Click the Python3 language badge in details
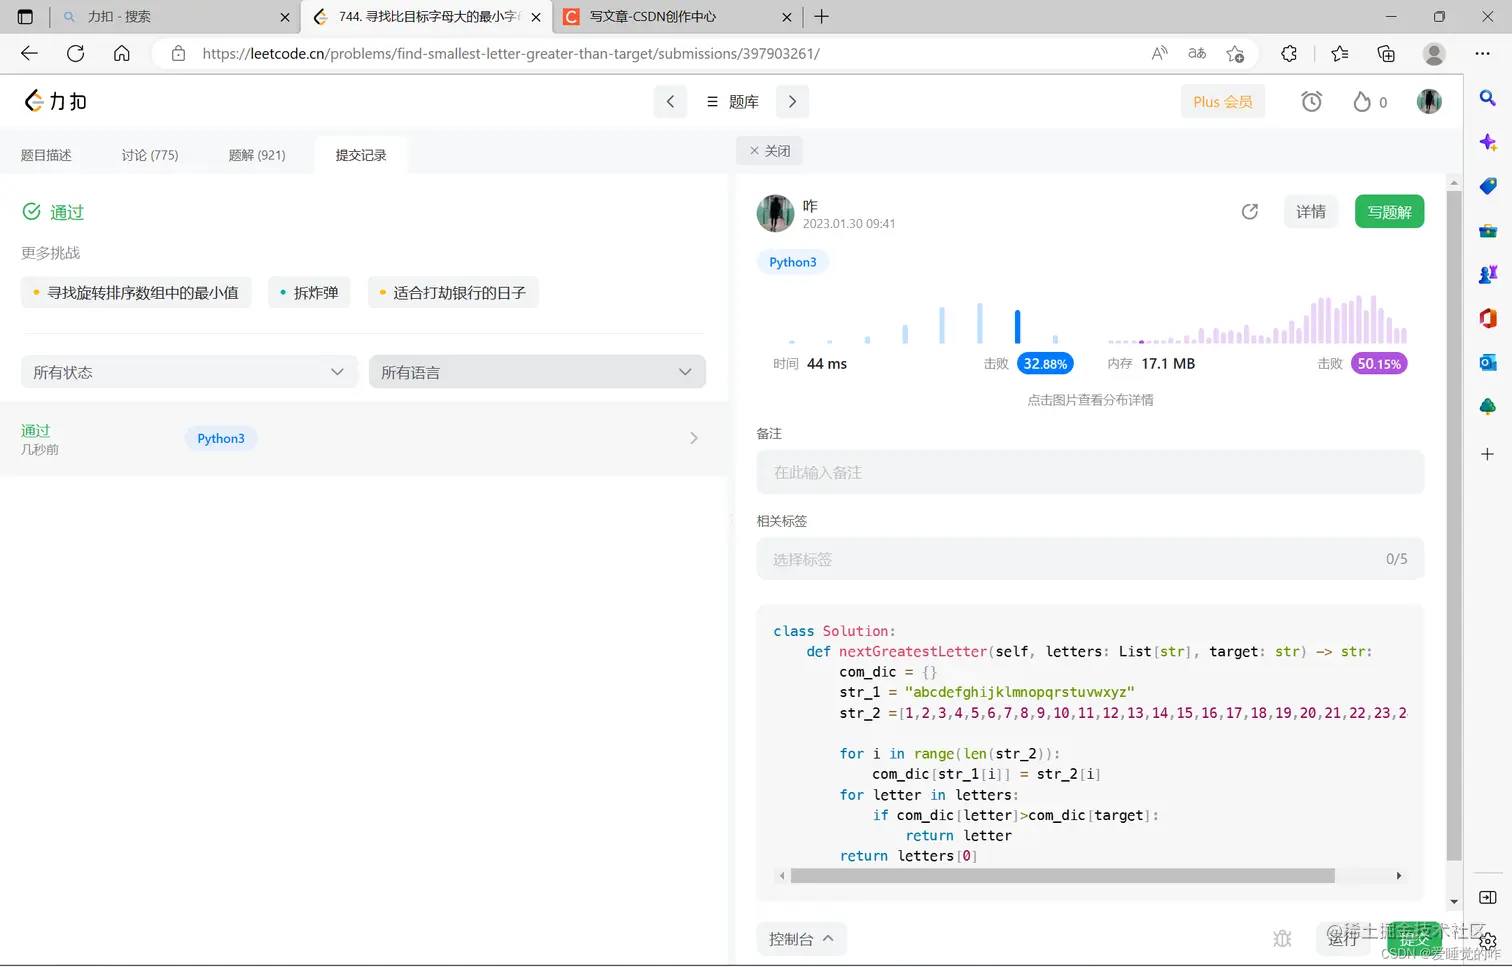The image size is (1512, 967). (x=793, y=262)
